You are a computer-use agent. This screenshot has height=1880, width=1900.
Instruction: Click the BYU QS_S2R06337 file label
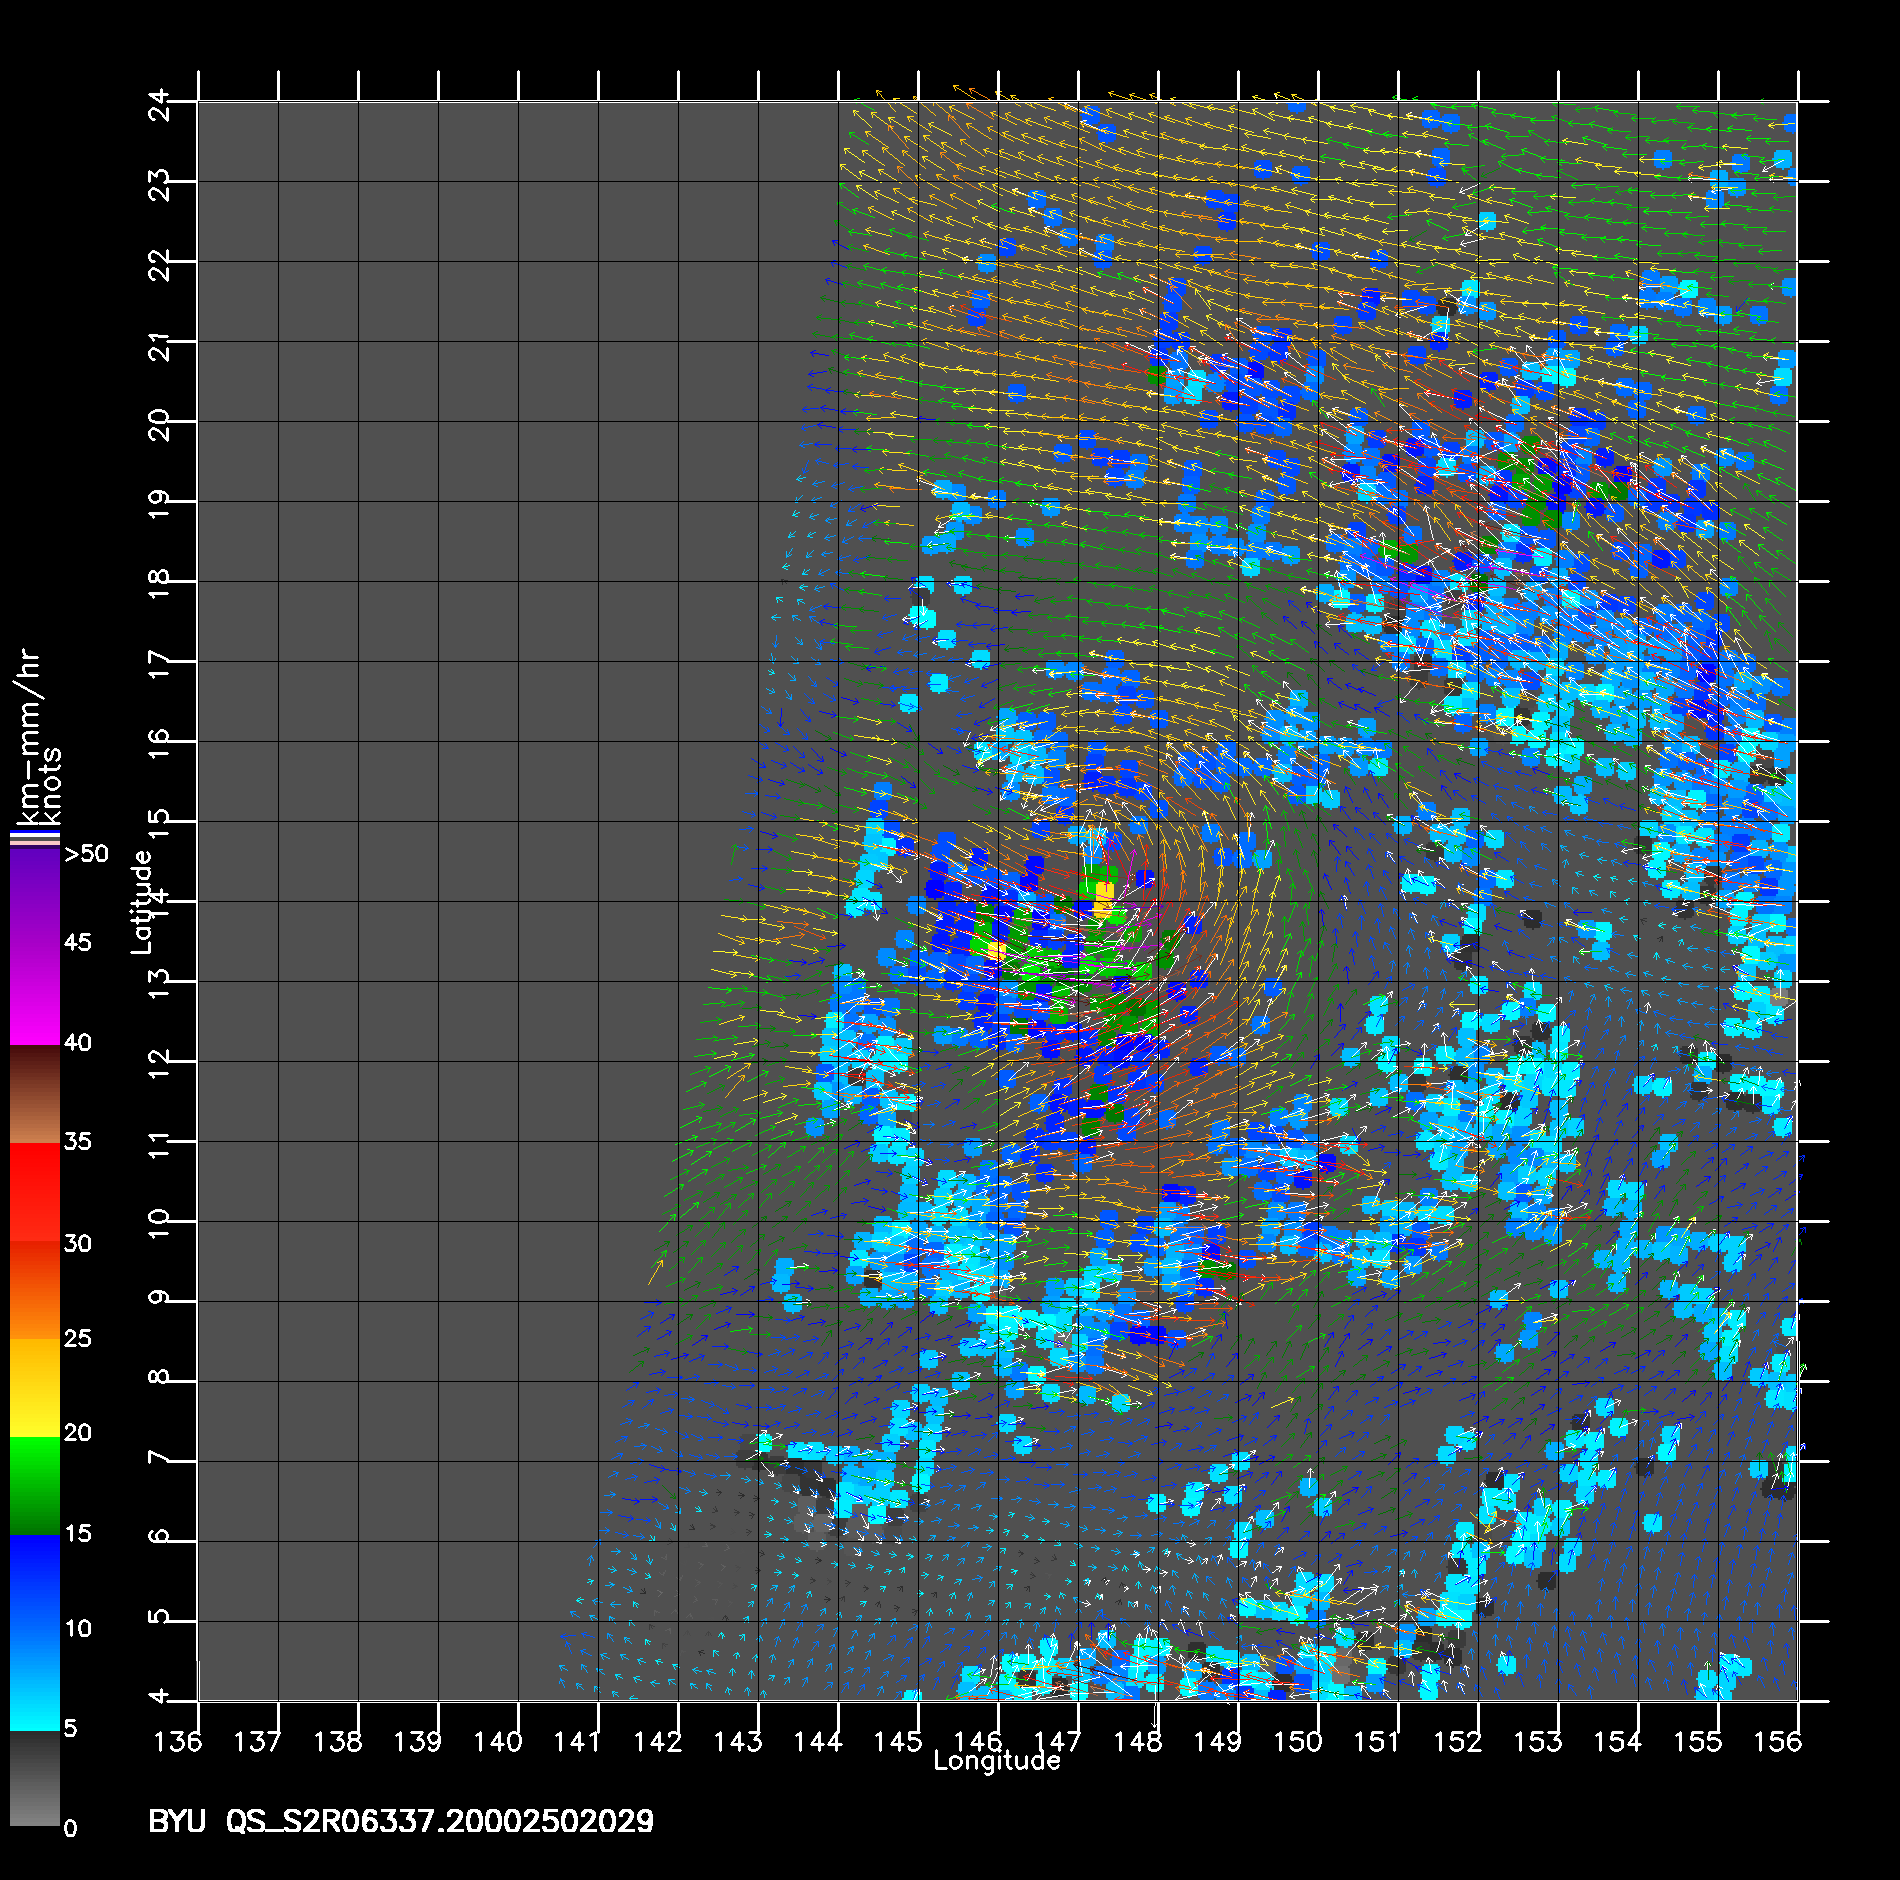[400, 1821]
